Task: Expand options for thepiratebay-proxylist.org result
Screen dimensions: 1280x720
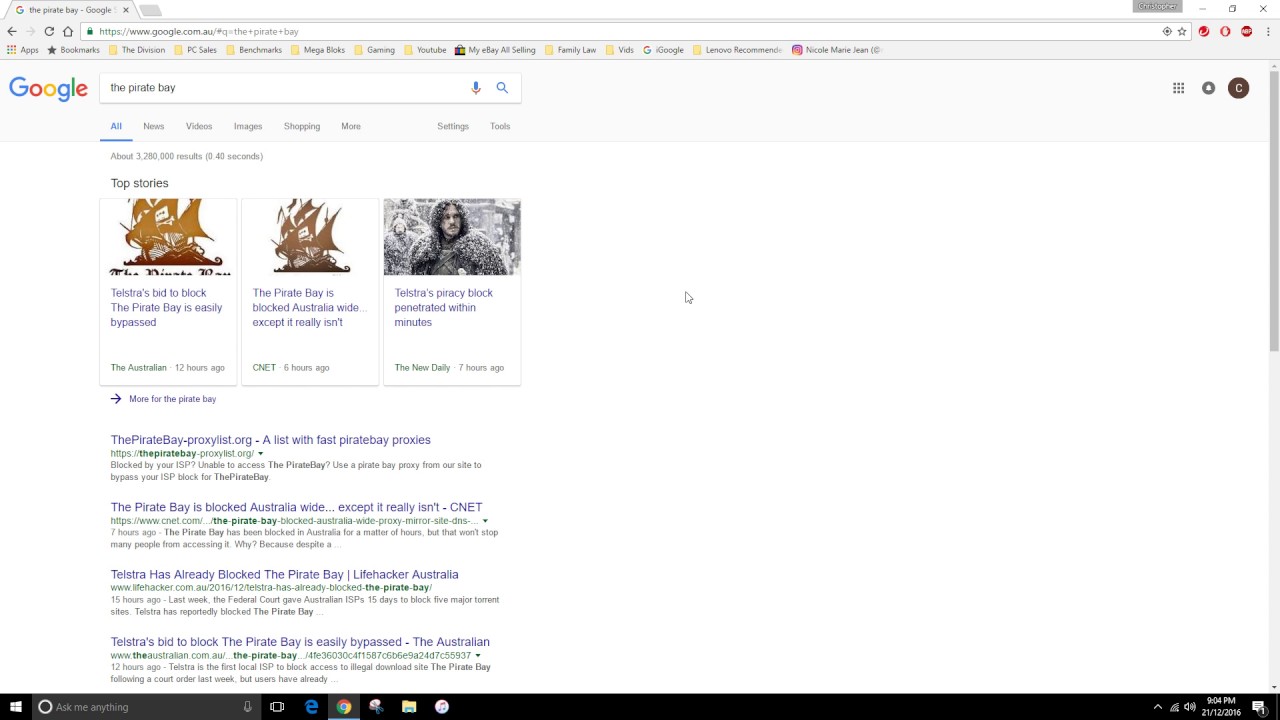Action: 260,454
